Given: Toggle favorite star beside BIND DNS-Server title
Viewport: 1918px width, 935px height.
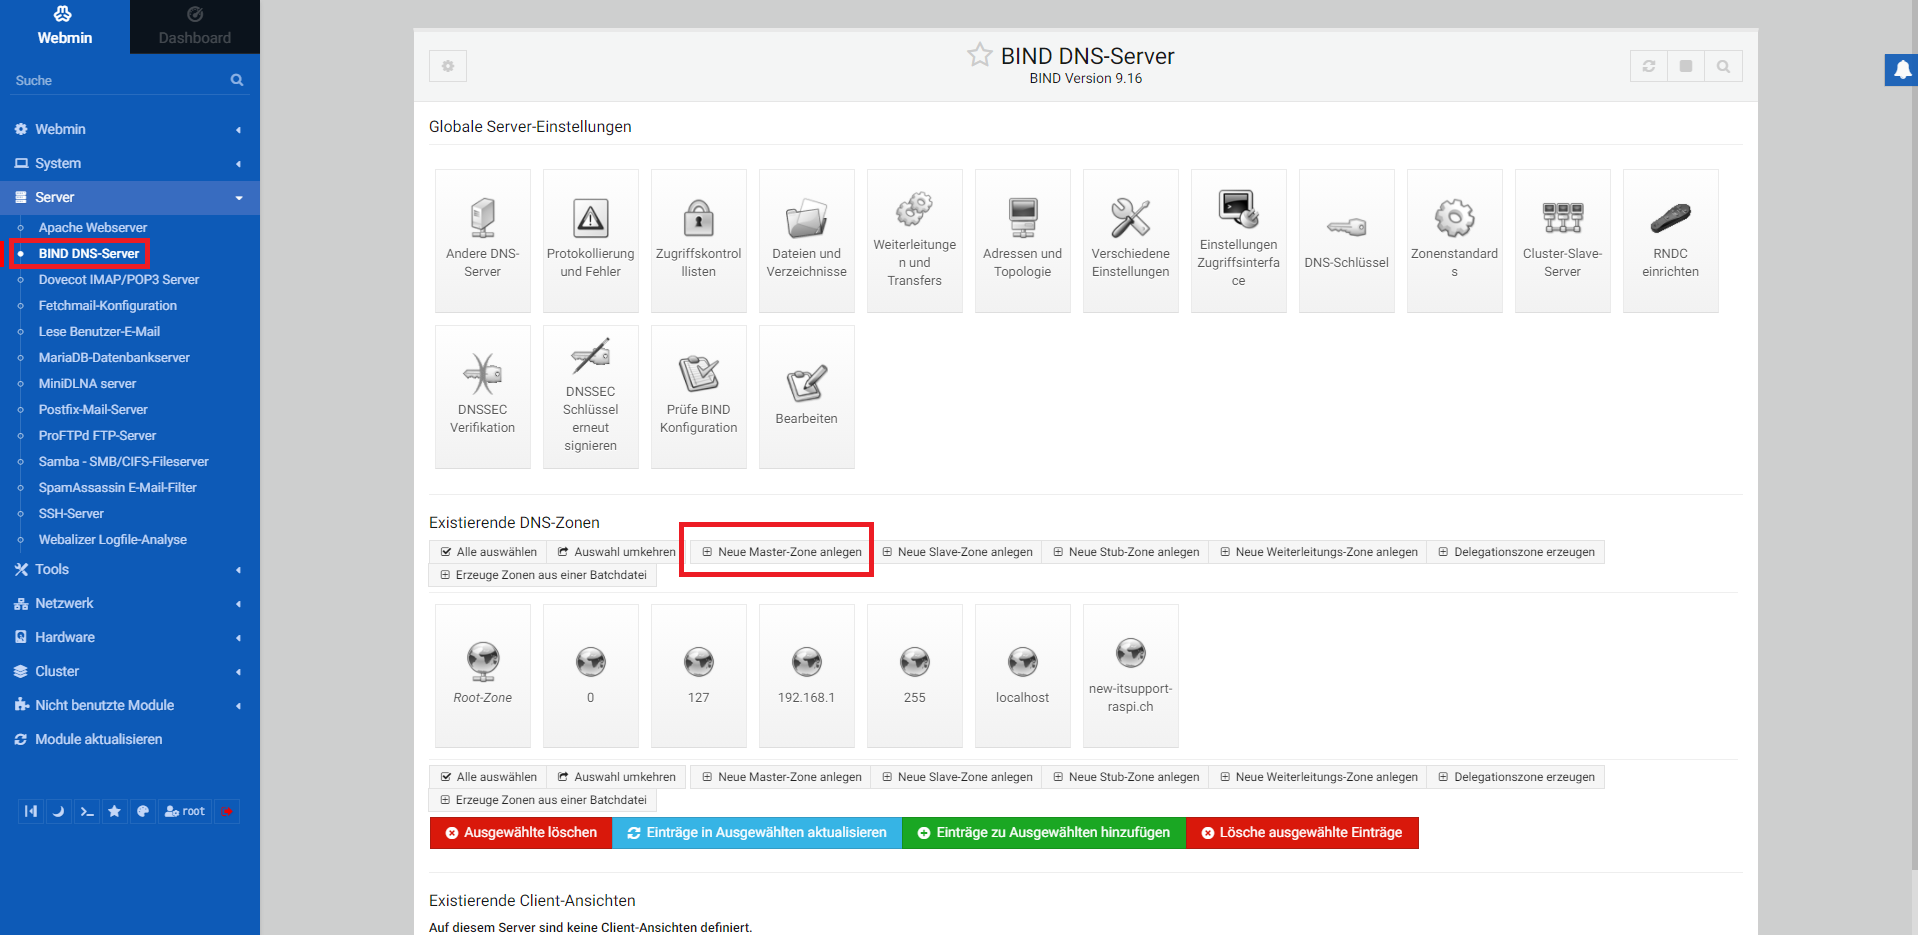Looking at the screenshot, I should pos(979,55).
